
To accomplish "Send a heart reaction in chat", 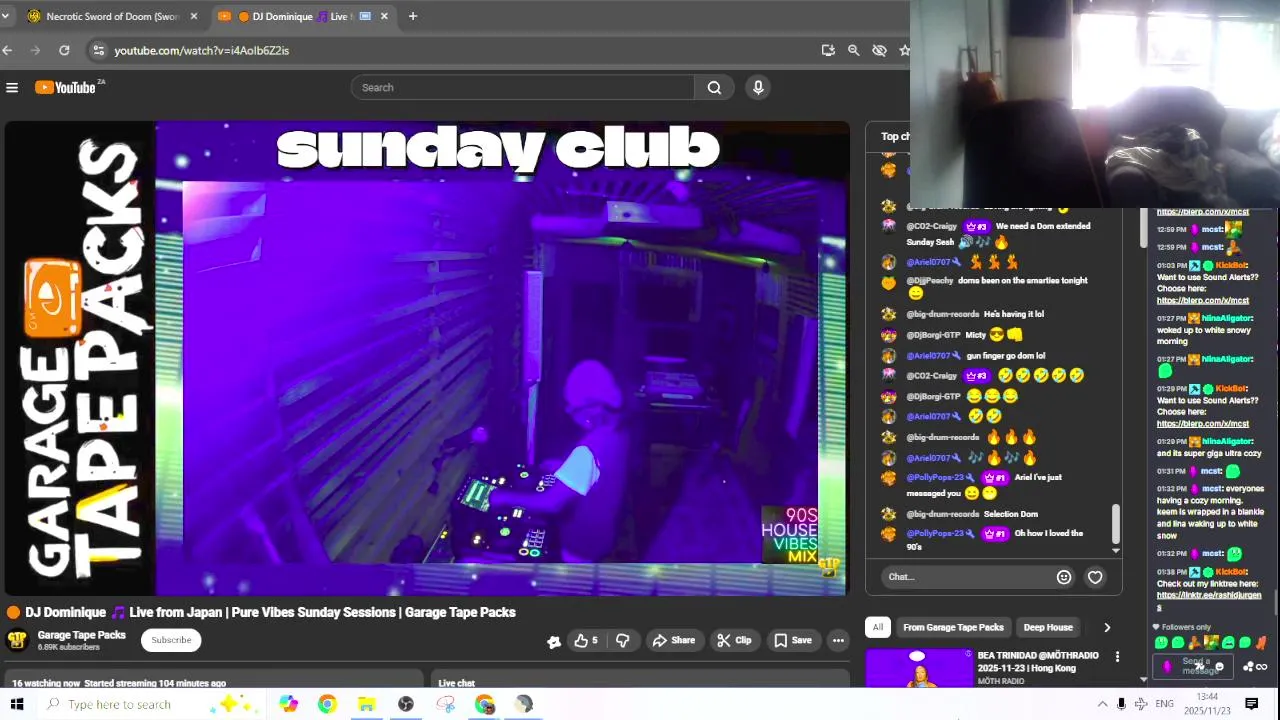I will 1095,577.
